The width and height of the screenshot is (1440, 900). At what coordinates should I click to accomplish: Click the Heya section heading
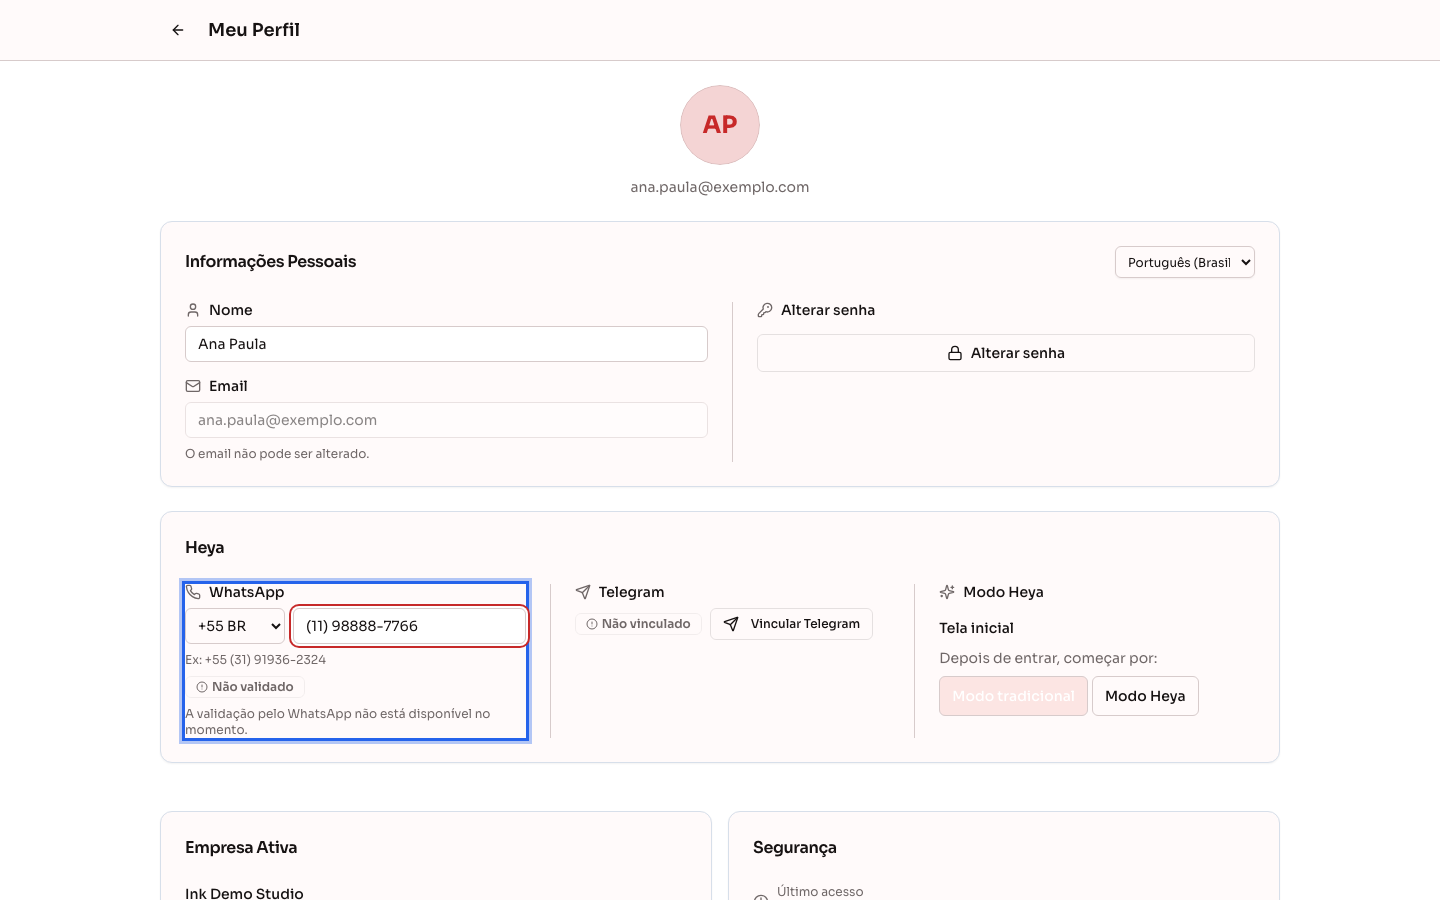205,547
